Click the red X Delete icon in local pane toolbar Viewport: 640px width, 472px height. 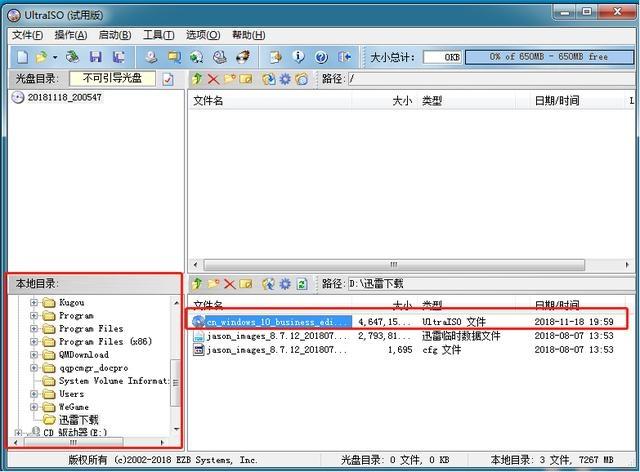[229, 284]
